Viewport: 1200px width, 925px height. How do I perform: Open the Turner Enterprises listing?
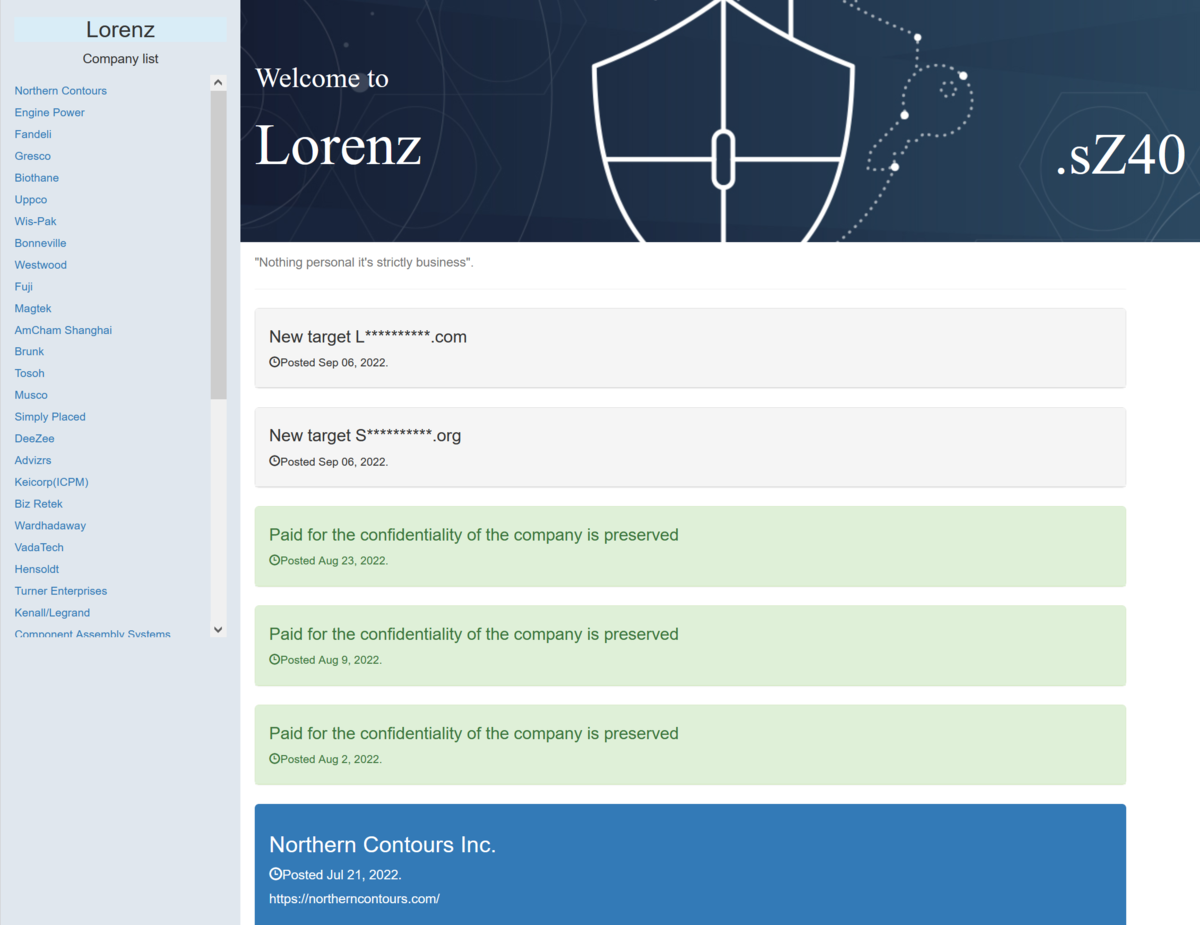(61, 590)
